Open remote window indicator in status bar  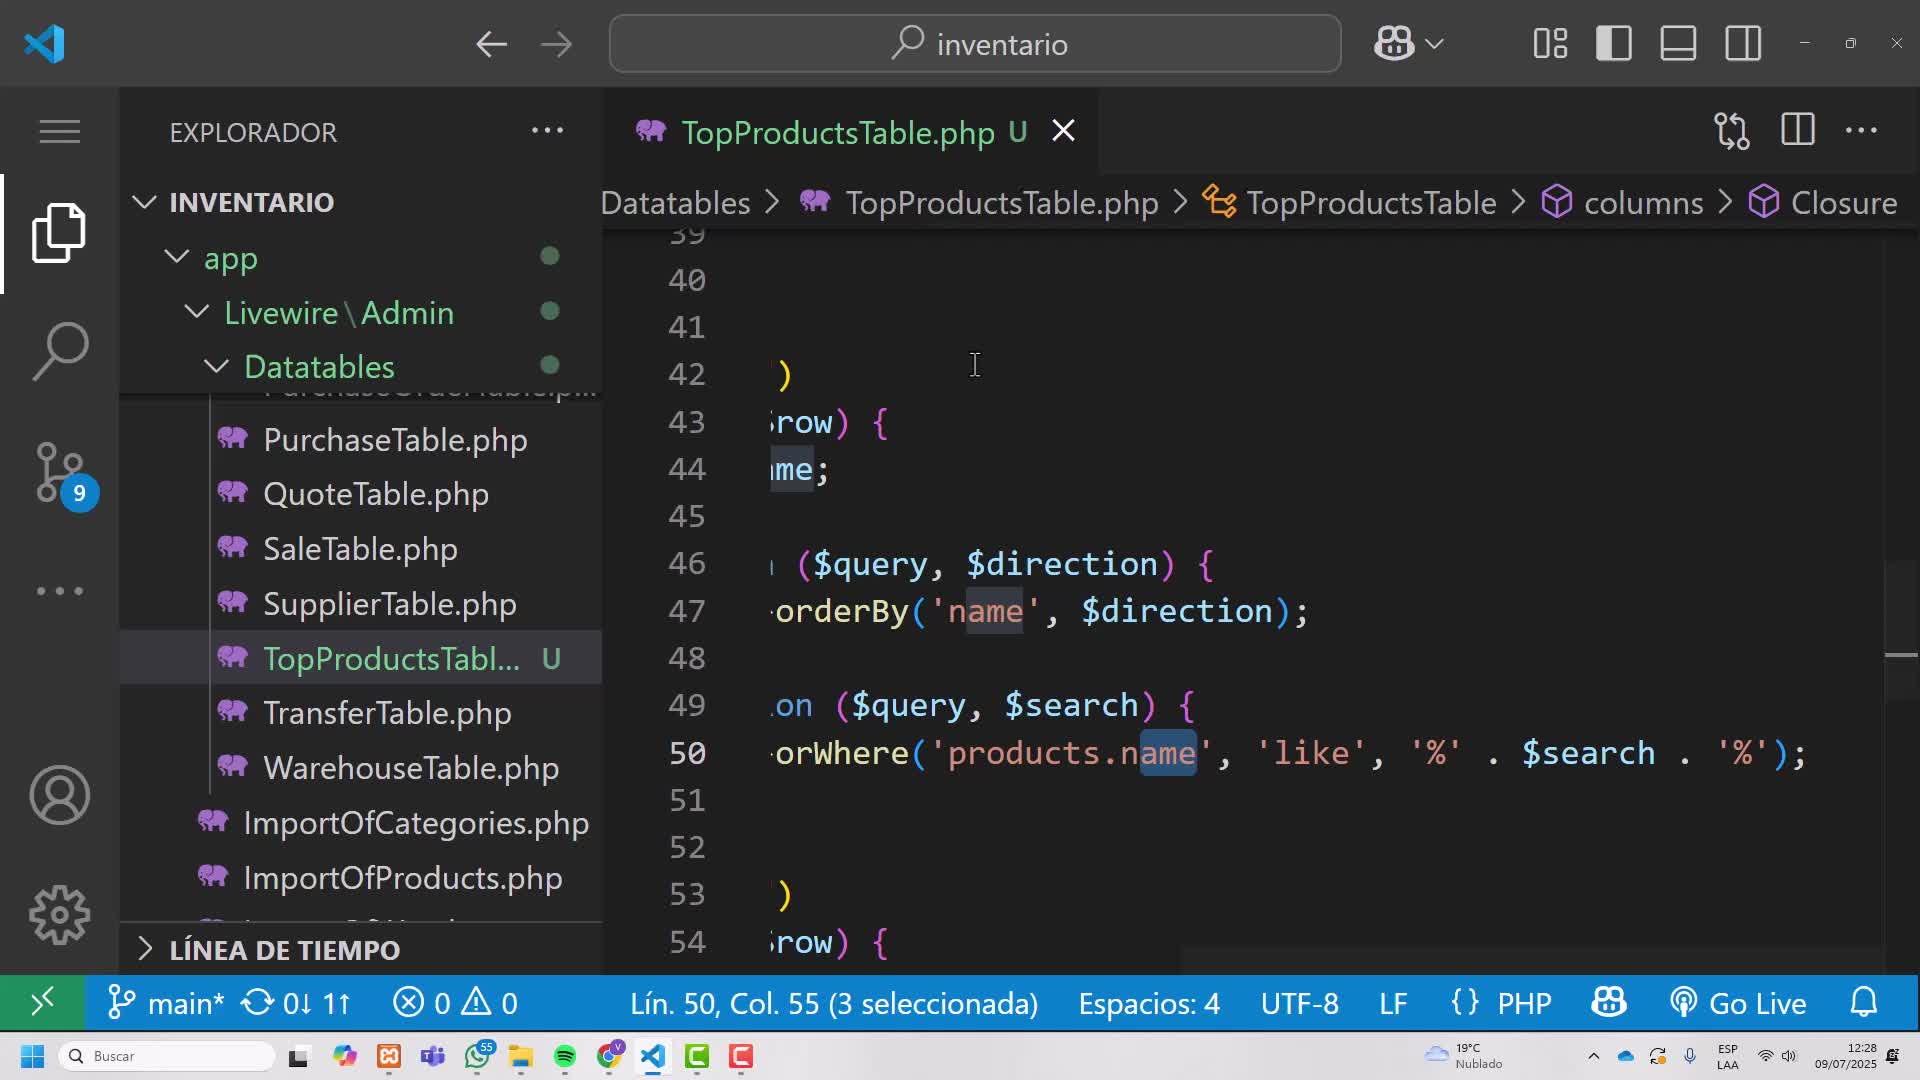coord(42,1003)
